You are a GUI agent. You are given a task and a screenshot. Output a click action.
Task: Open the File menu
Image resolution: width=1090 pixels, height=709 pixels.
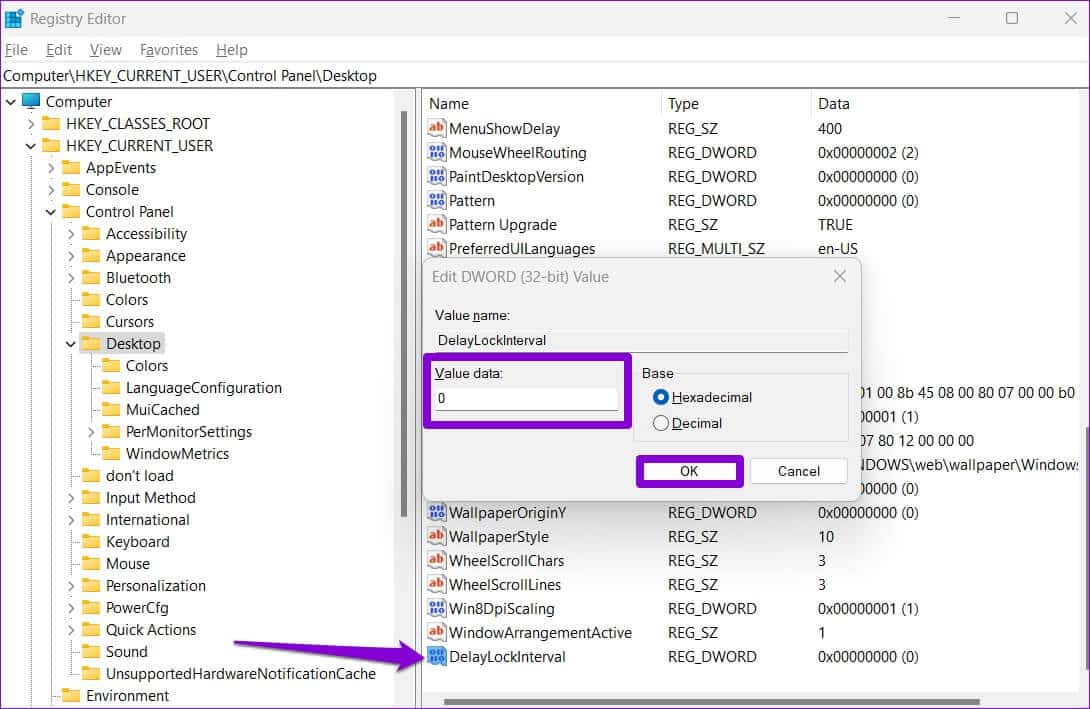[16, 50]
